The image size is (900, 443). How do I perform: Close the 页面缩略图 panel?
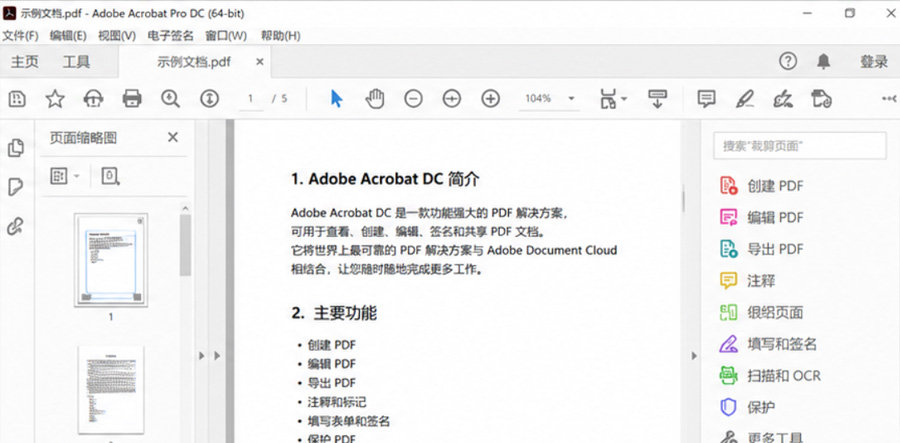coord(172,137)
